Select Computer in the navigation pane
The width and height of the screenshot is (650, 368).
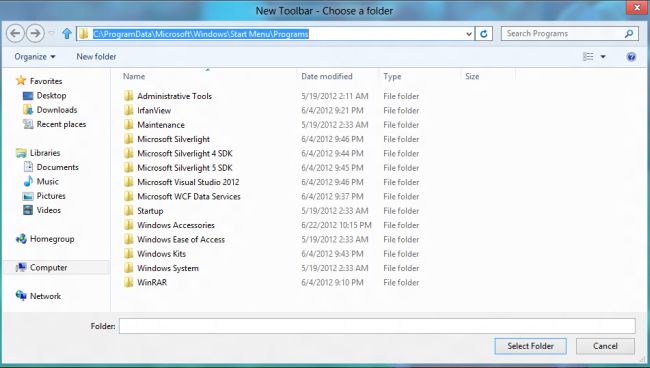click(41, 267)
